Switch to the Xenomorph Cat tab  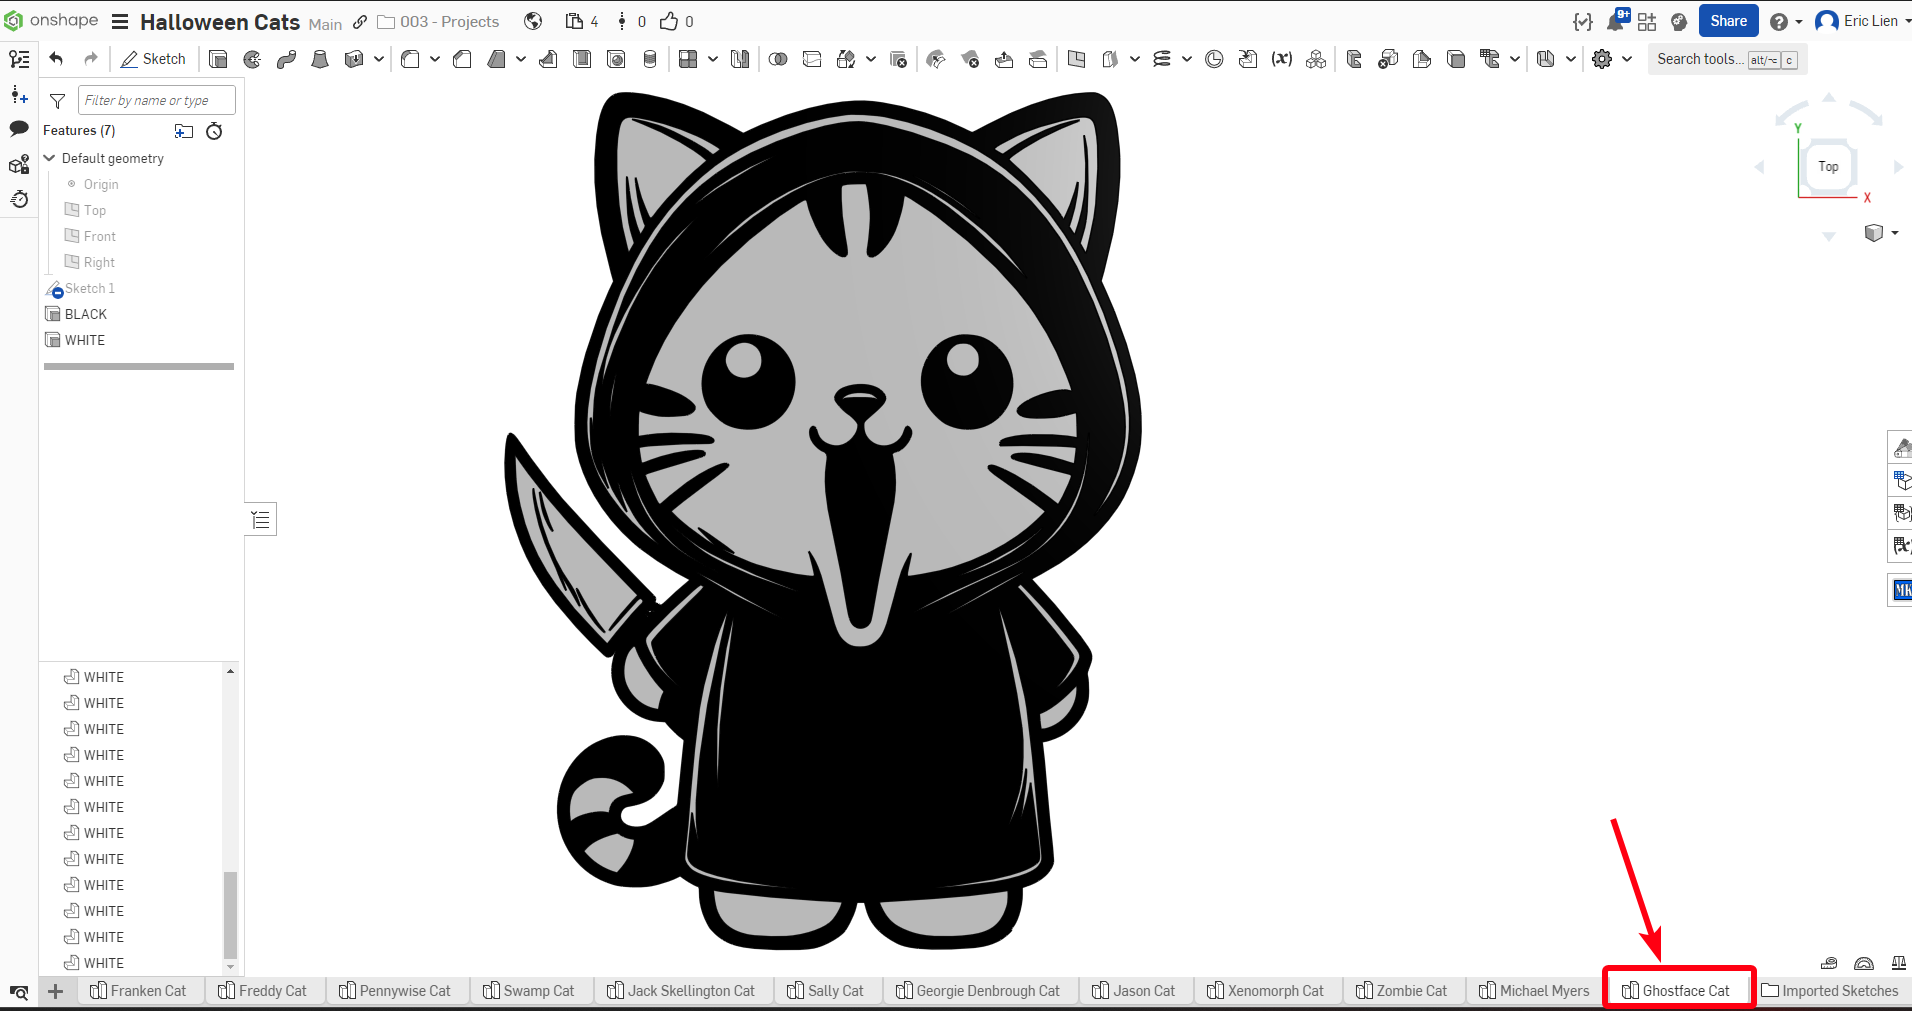[1265, 991]
